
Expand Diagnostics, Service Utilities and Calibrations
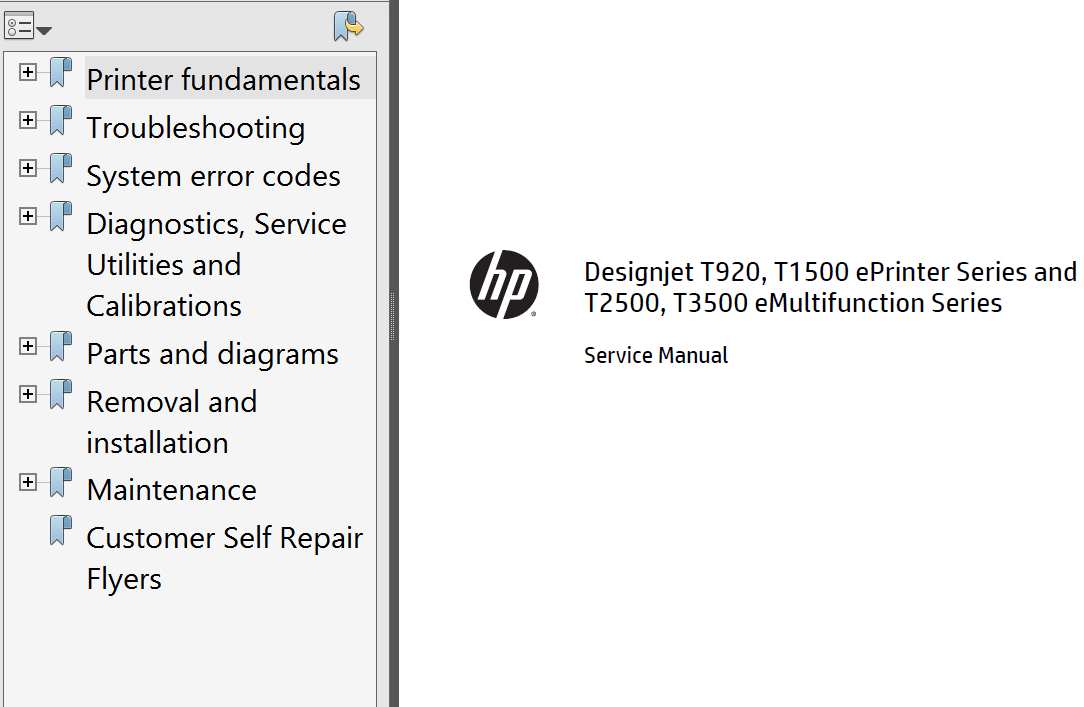click(28, 216)
